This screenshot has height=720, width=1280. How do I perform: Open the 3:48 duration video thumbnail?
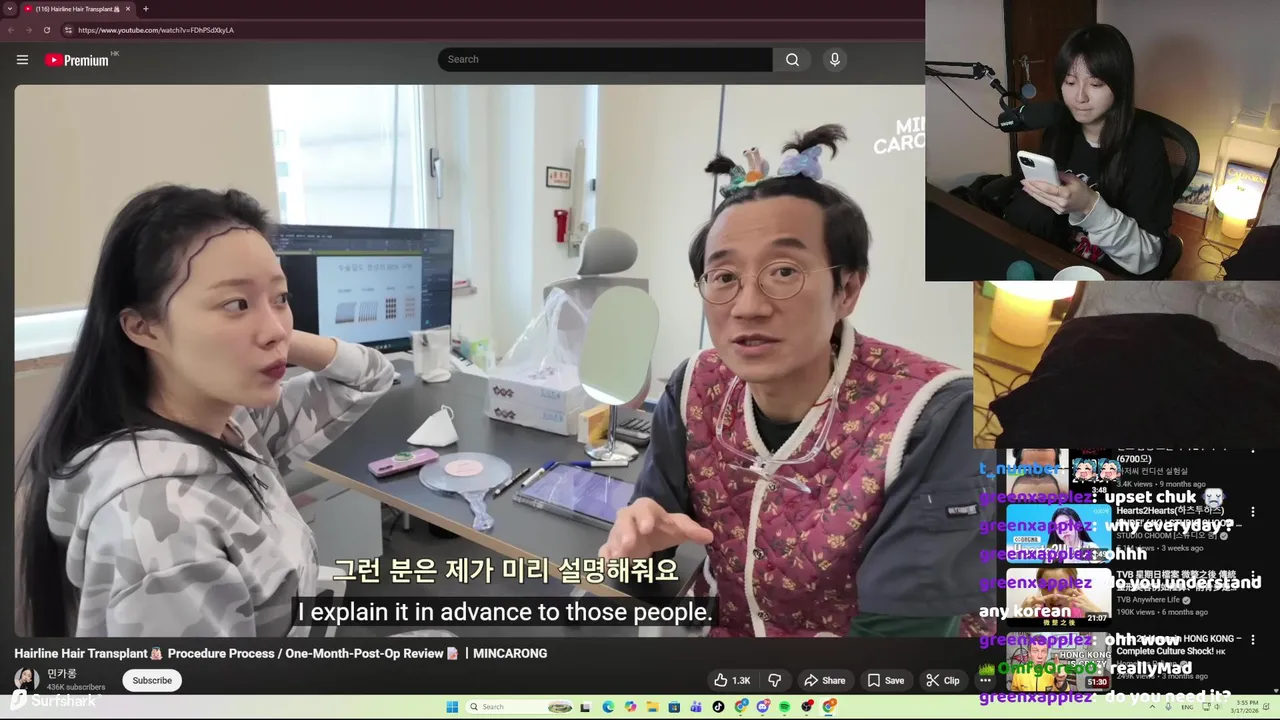pos(1058,472)
